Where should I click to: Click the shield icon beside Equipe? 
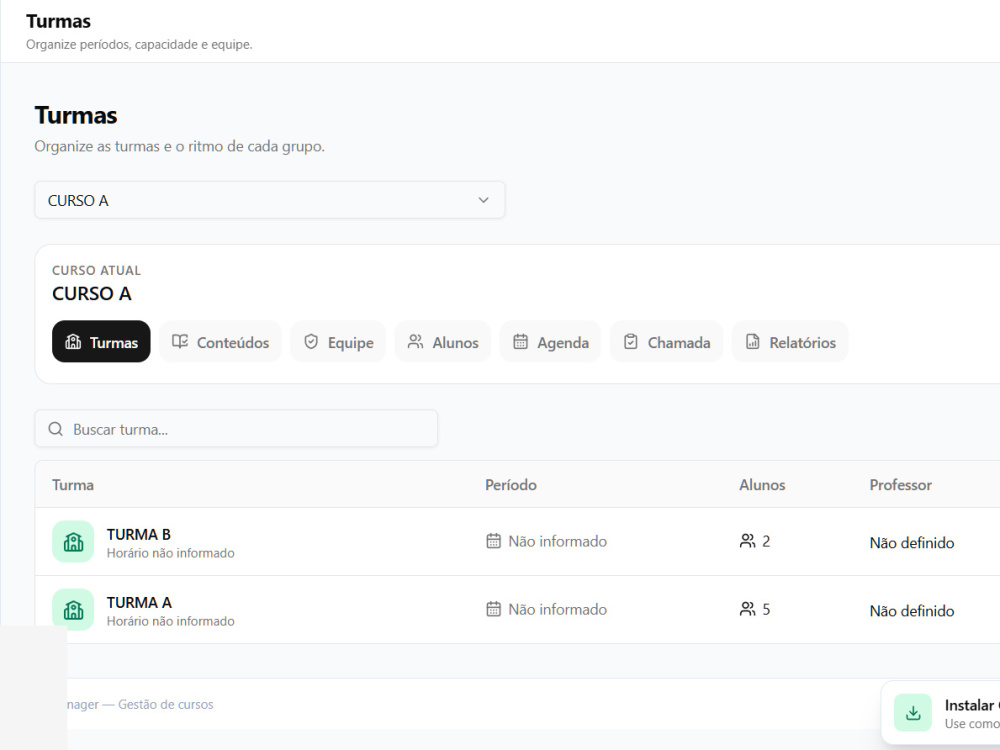(311, 342)
